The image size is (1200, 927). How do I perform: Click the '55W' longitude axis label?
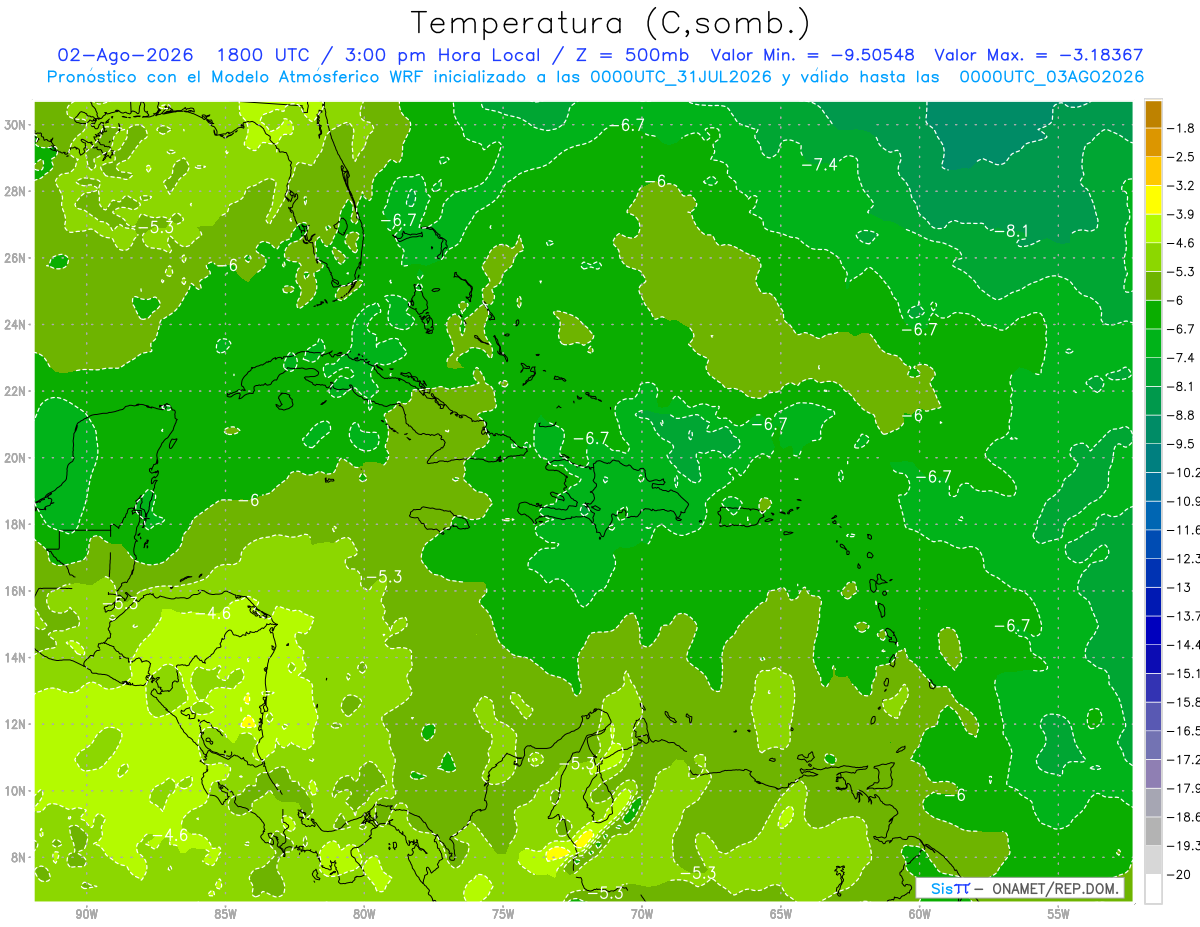click(x=1058, y=914)
